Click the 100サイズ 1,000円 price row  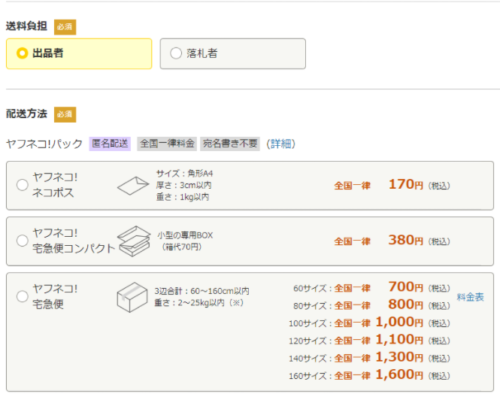pos(369,322)
